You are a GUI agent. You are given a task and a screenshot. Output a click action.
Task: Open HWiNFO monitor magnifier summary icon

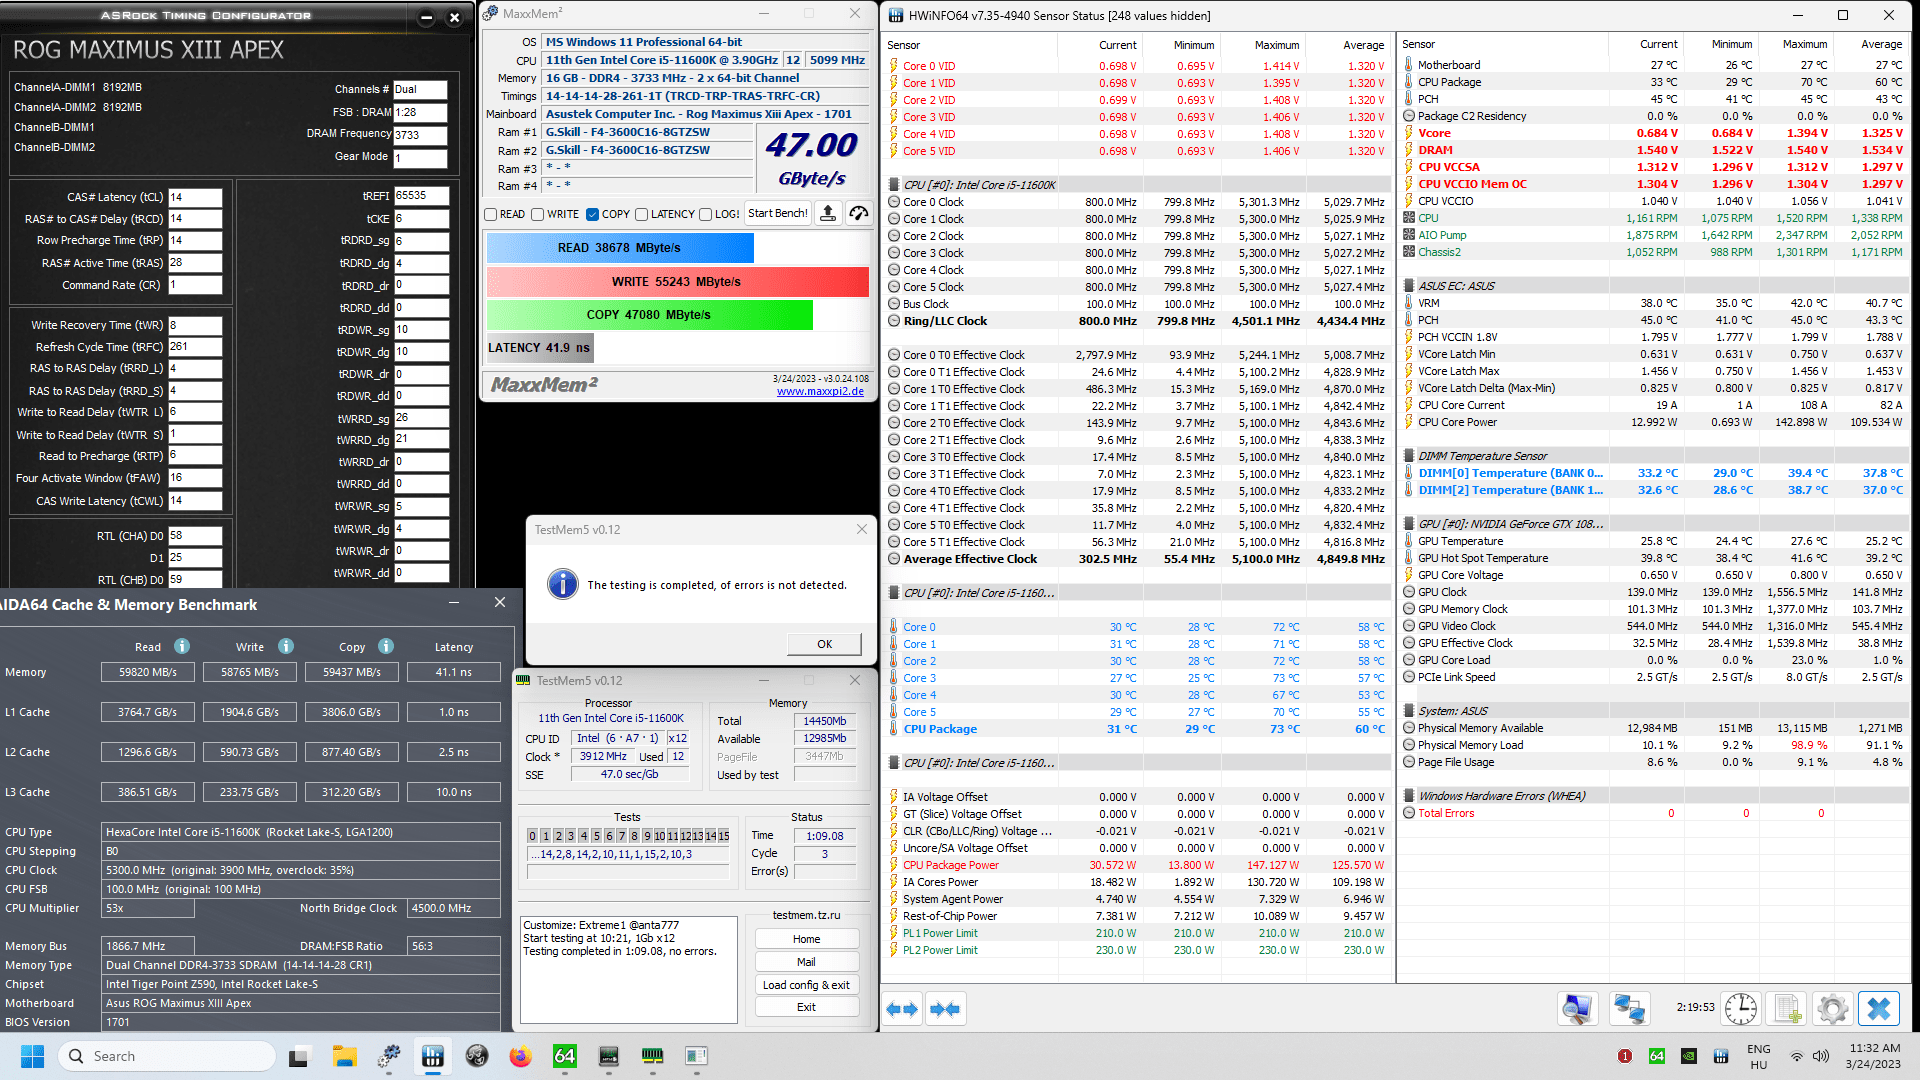click(x=1577, y=1008)
